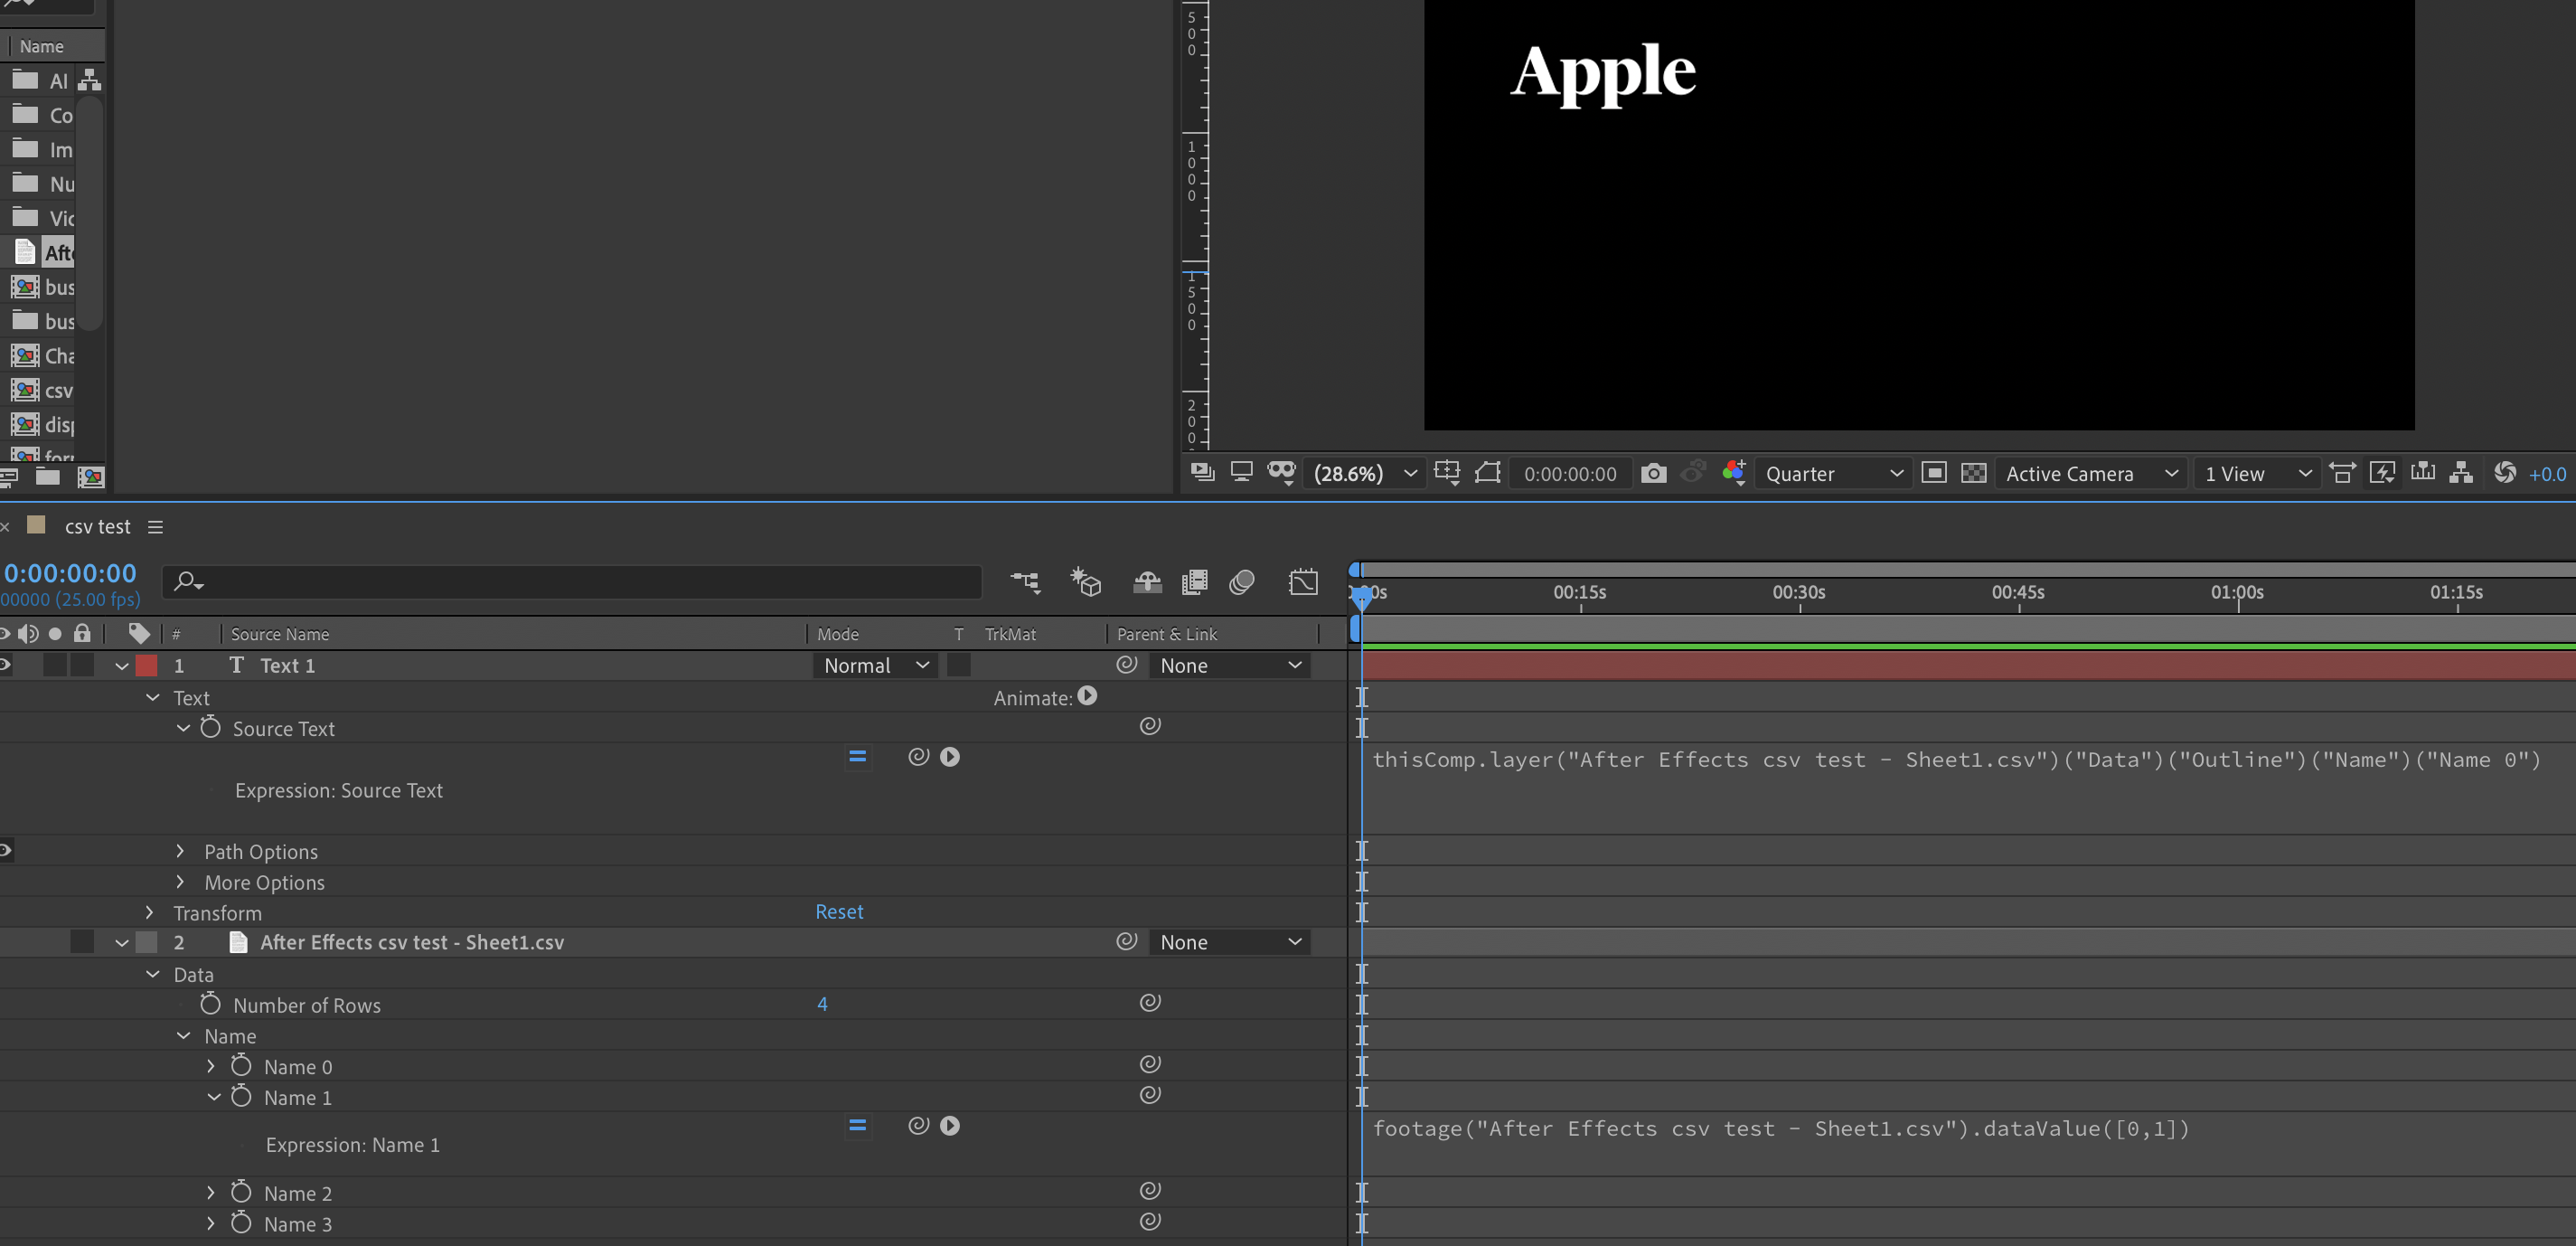The width and height of the screenshot is (2576, 1246).
Task: Open the Timeline panel chart icon in viewer
Action: pos(2422,472)
